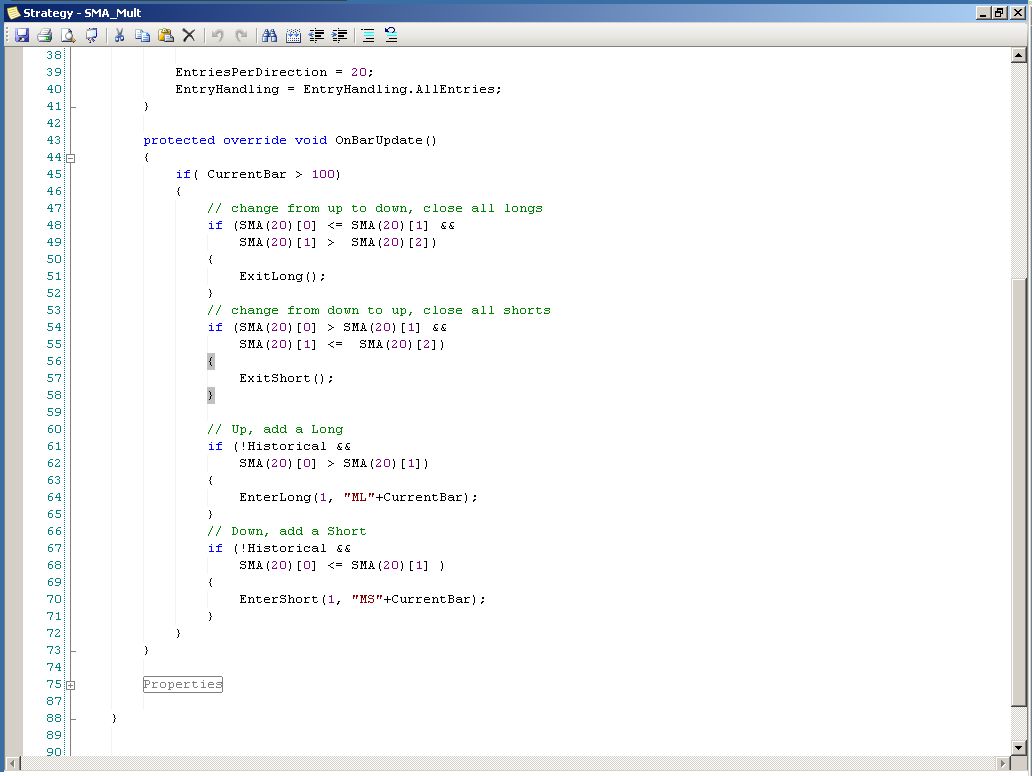Screen dimensions: 1032x776
Task: Click the comment 'Down, add a Short'
Action: pyautogui.click(x=287, y=532)
